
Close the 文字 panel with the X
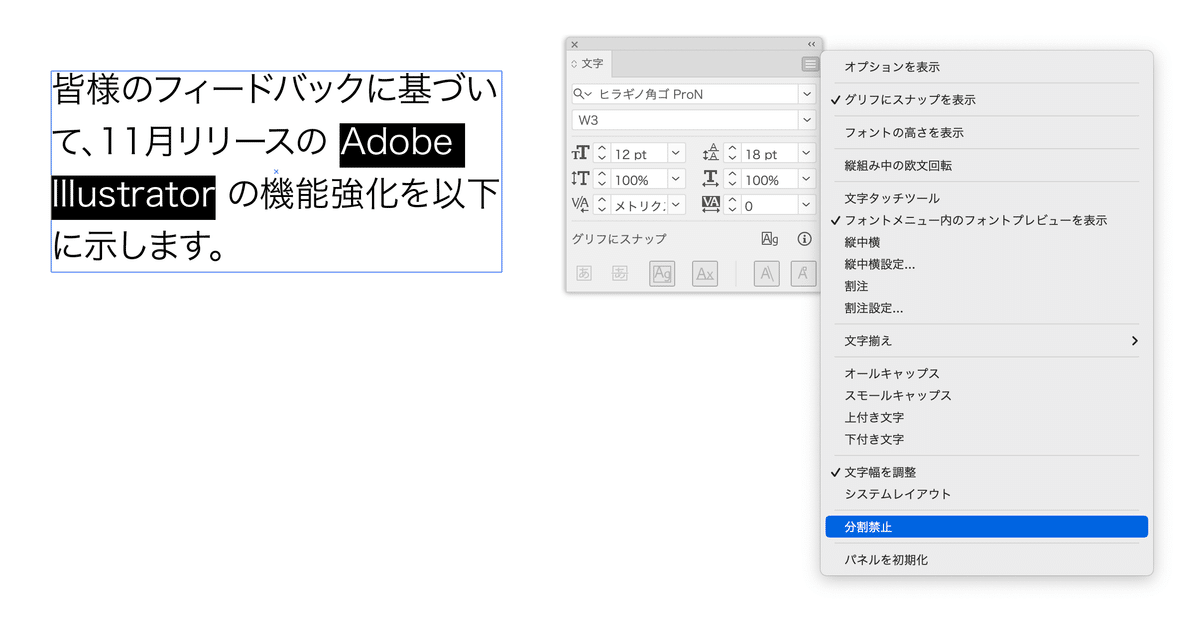574,45
